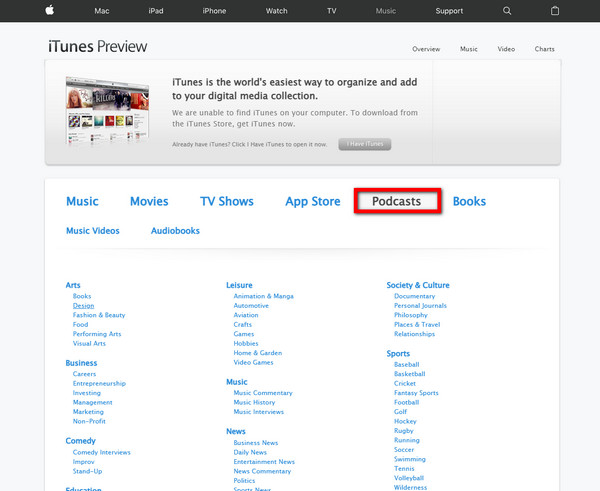Click the Apple logo icon

coord(50,10)
